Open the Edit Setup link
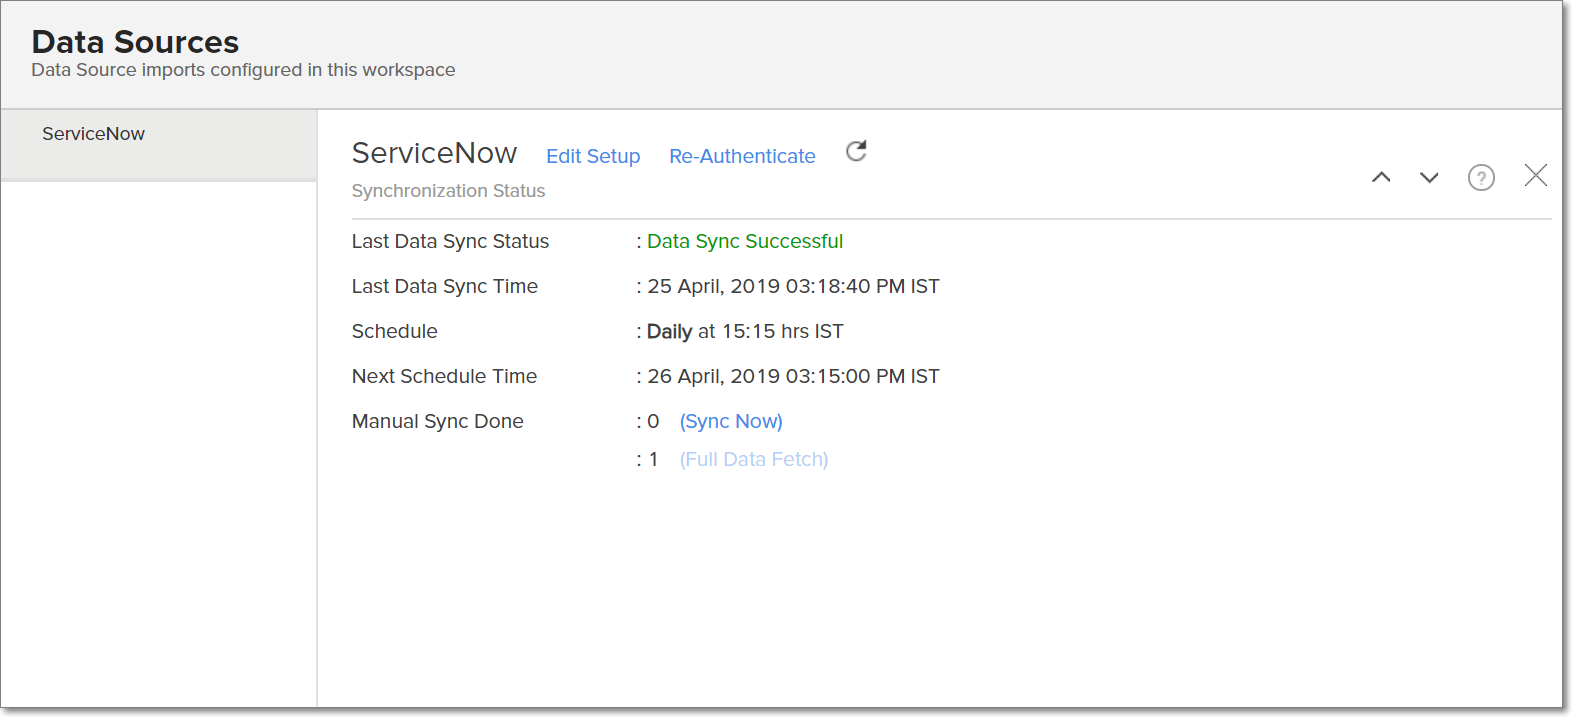This screenshot has width=1572, height=717. point(593,156)
